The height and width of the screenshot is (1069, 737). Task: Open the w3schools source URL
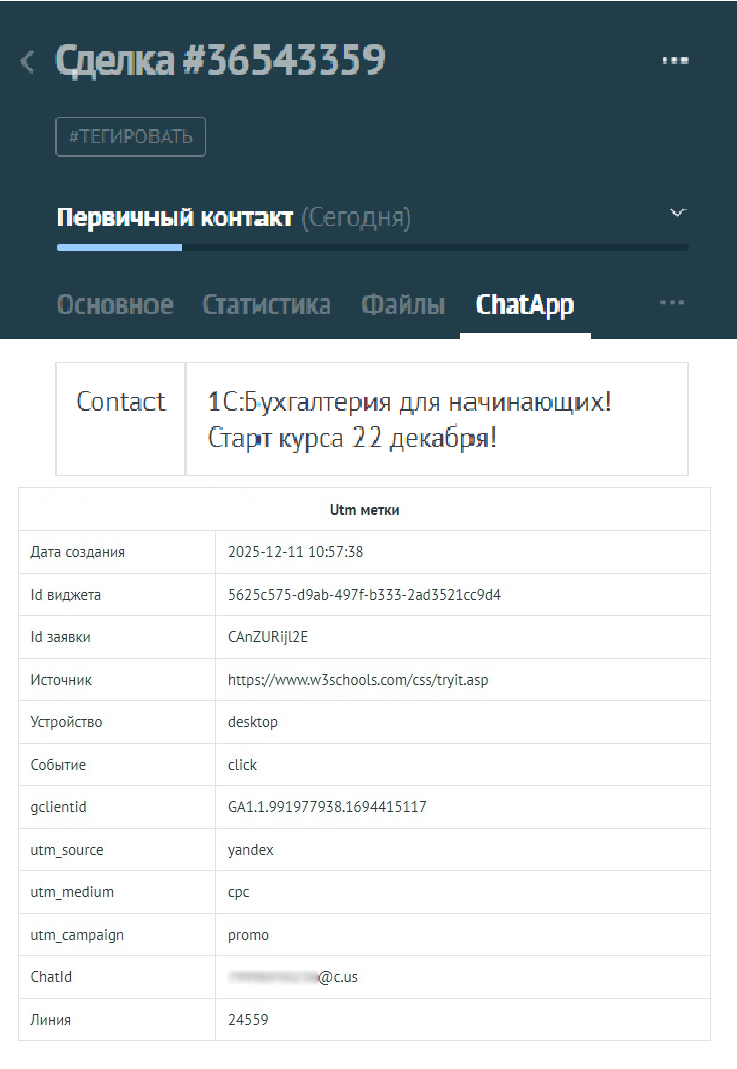(x=358, y=680)
